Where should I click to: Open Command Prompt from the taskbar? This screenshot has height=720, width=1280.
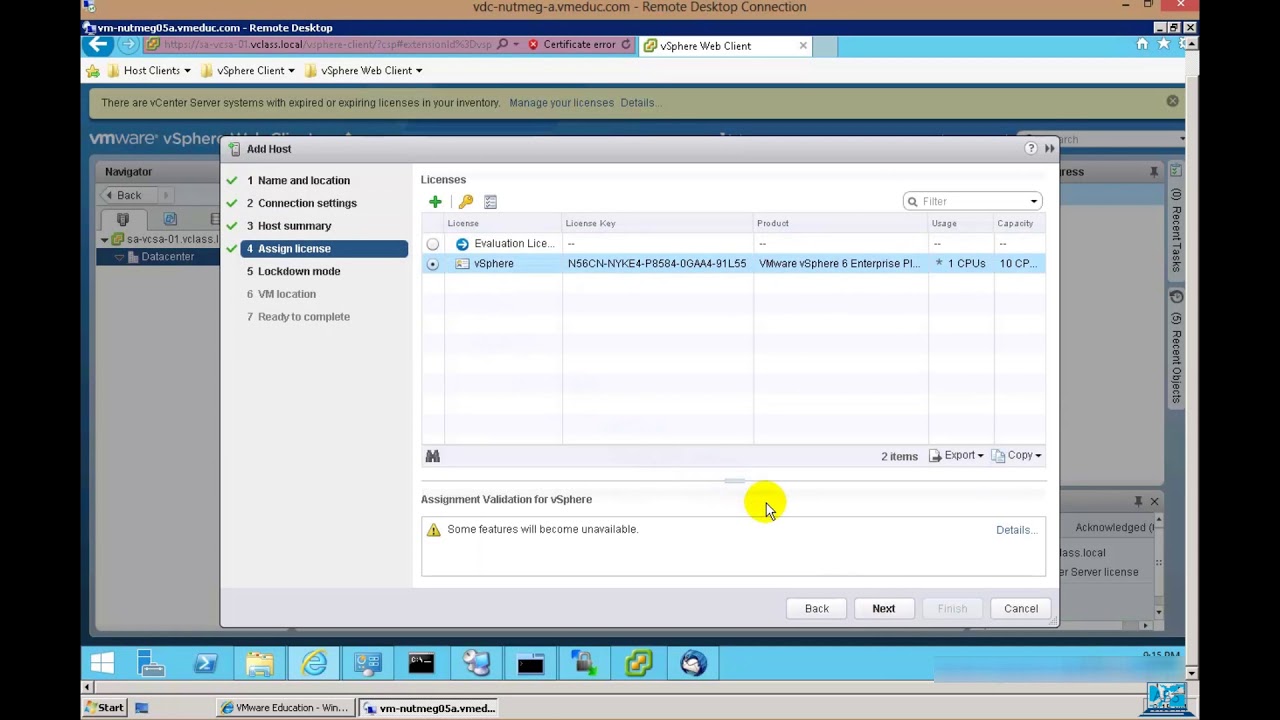[x=421, y=663]
